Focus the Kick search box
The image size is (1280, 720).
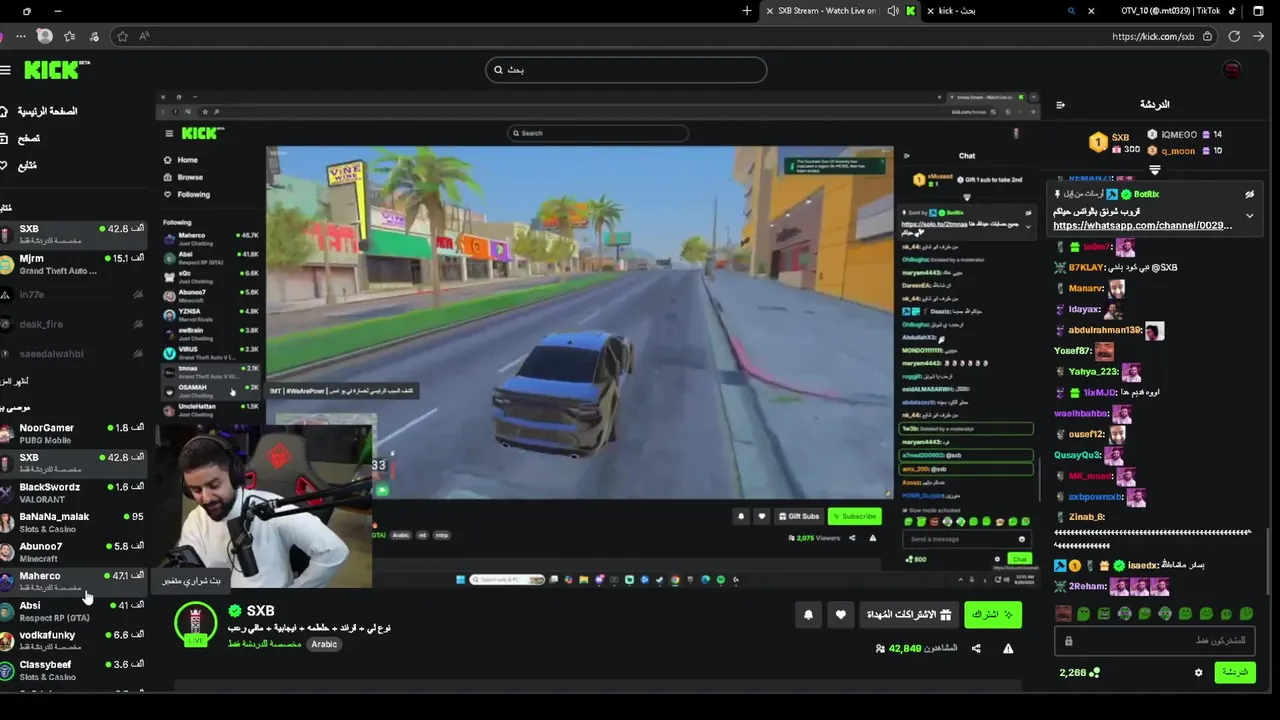[x=626, y=70]
